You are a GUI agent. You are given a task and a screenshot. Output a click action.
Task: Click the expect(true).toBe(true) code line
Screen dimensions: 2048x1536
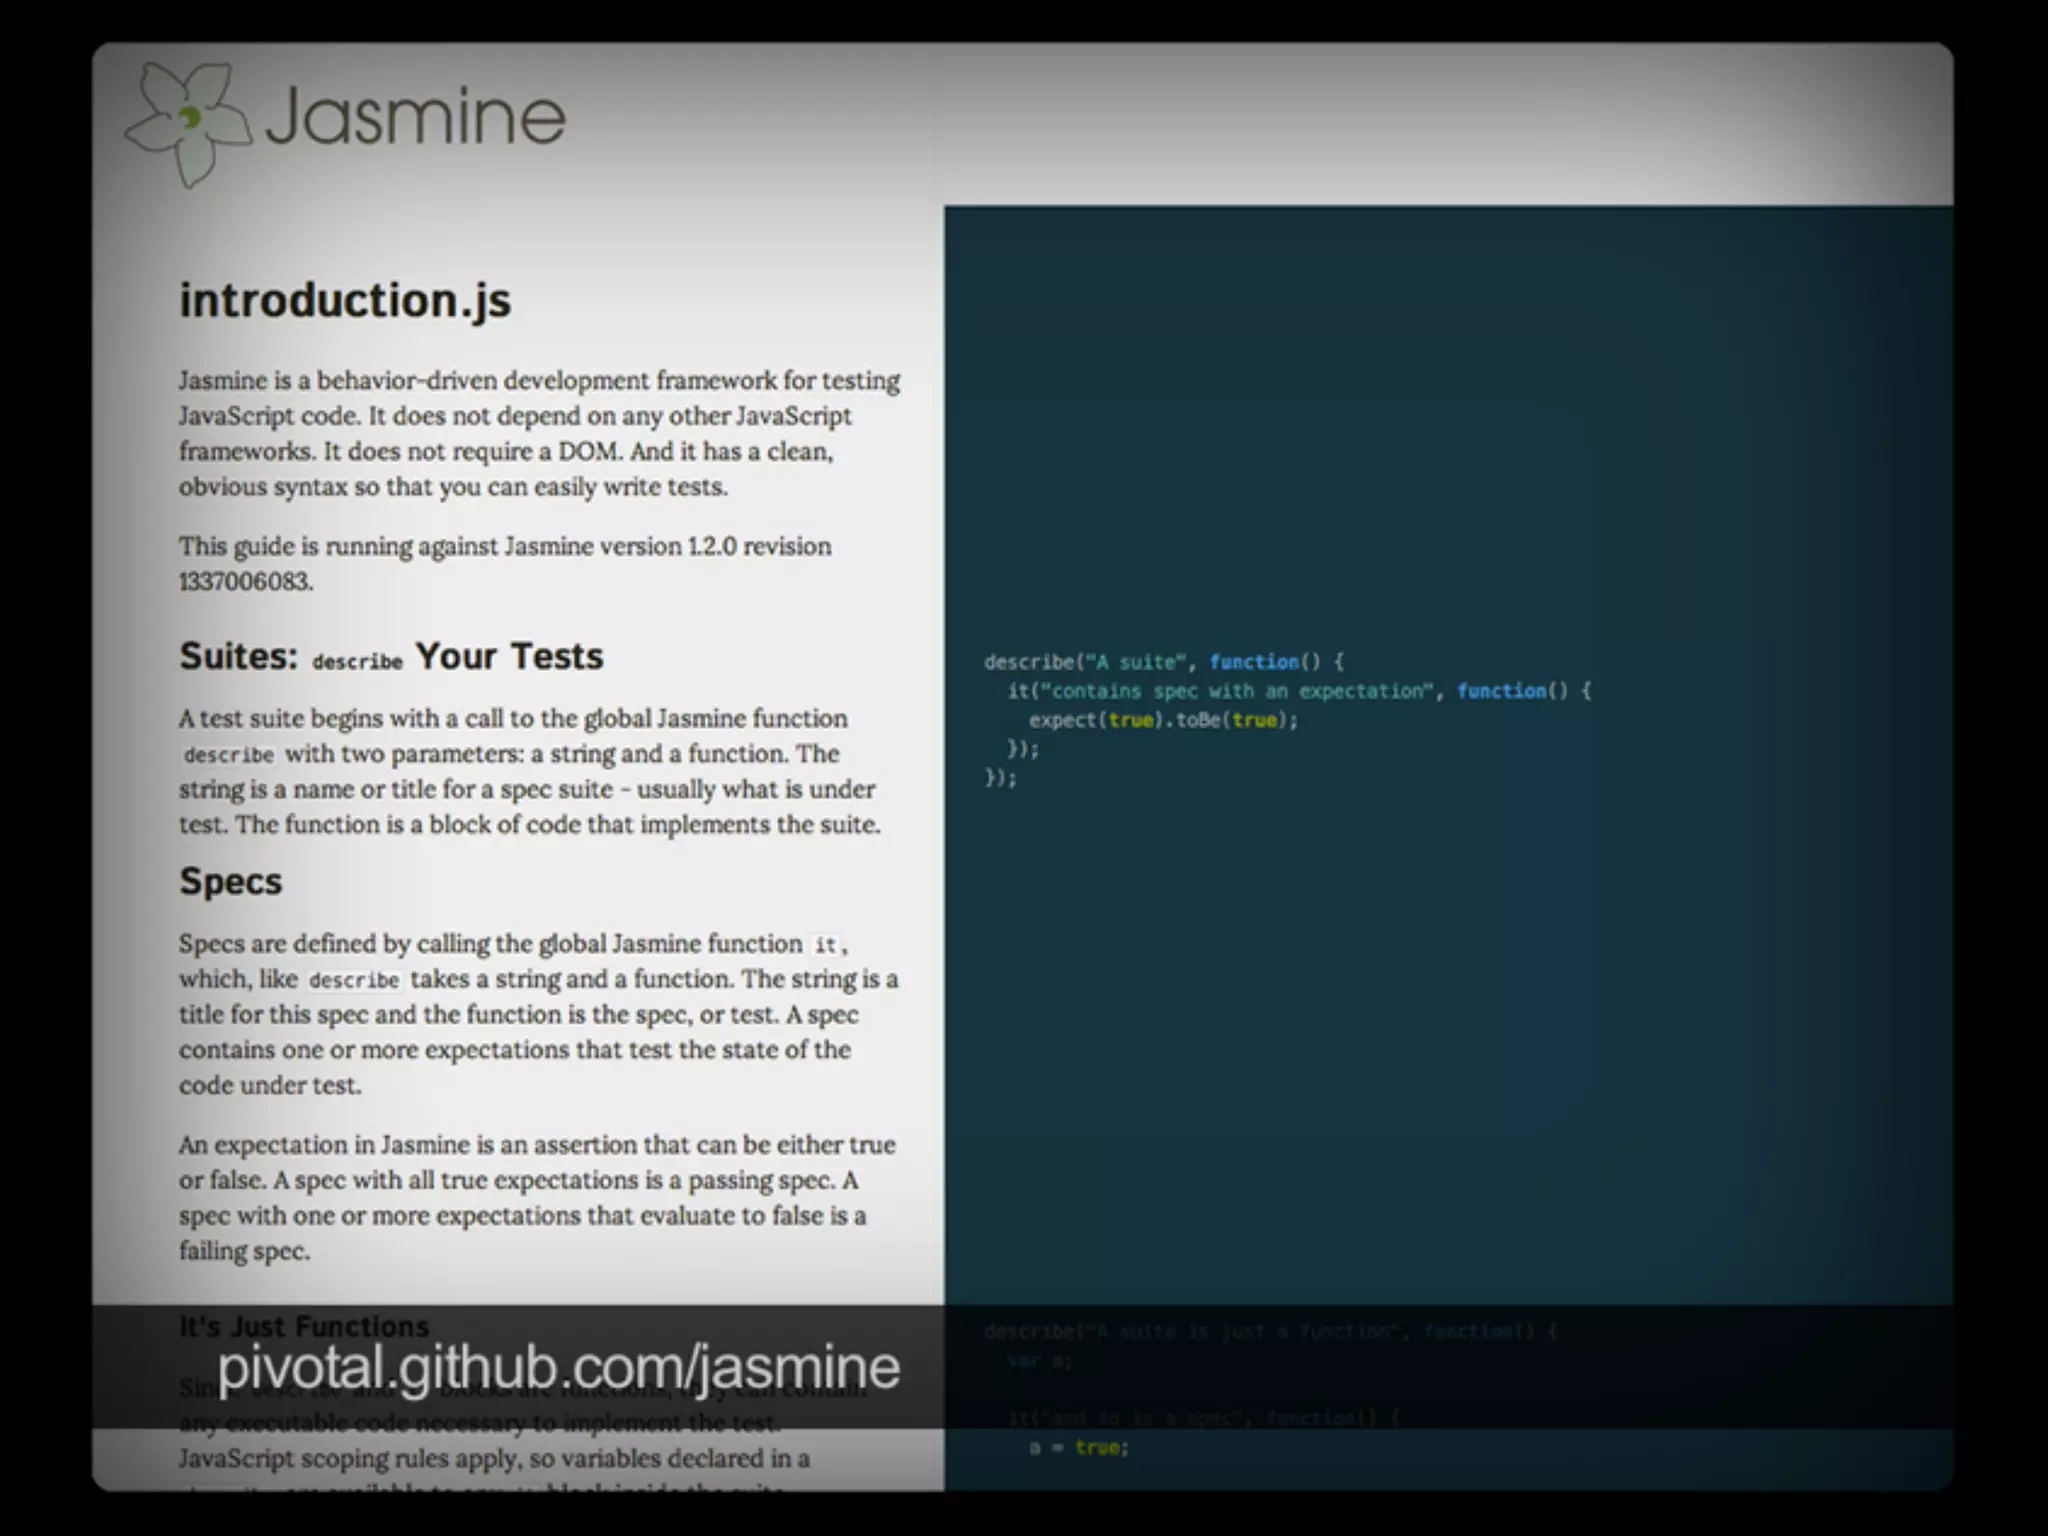(x=1163, y=720)
